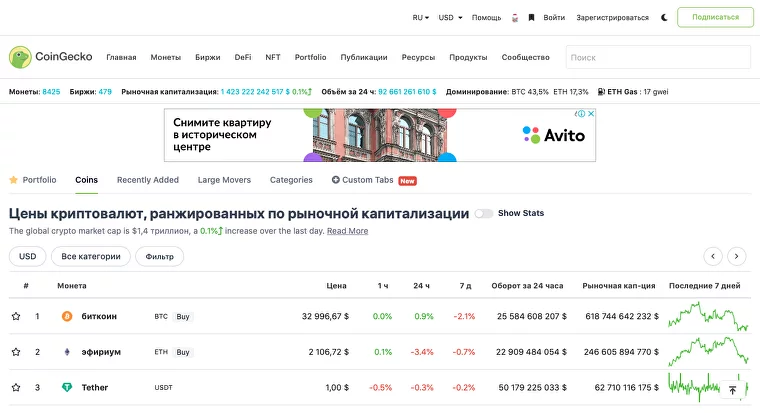
Task: Open ad info icon on banner
Action: tap(580, 114)
